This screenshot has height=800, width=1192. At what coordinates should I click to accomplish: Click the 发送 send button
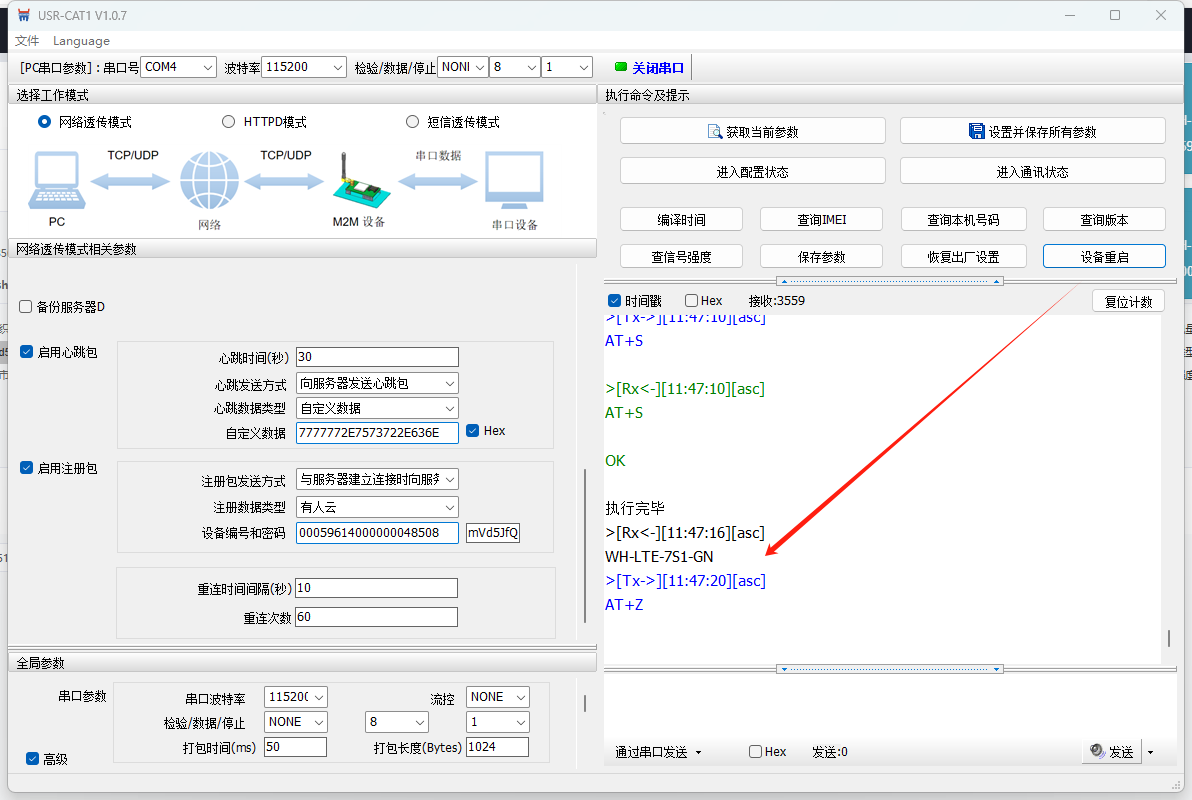1111,752
